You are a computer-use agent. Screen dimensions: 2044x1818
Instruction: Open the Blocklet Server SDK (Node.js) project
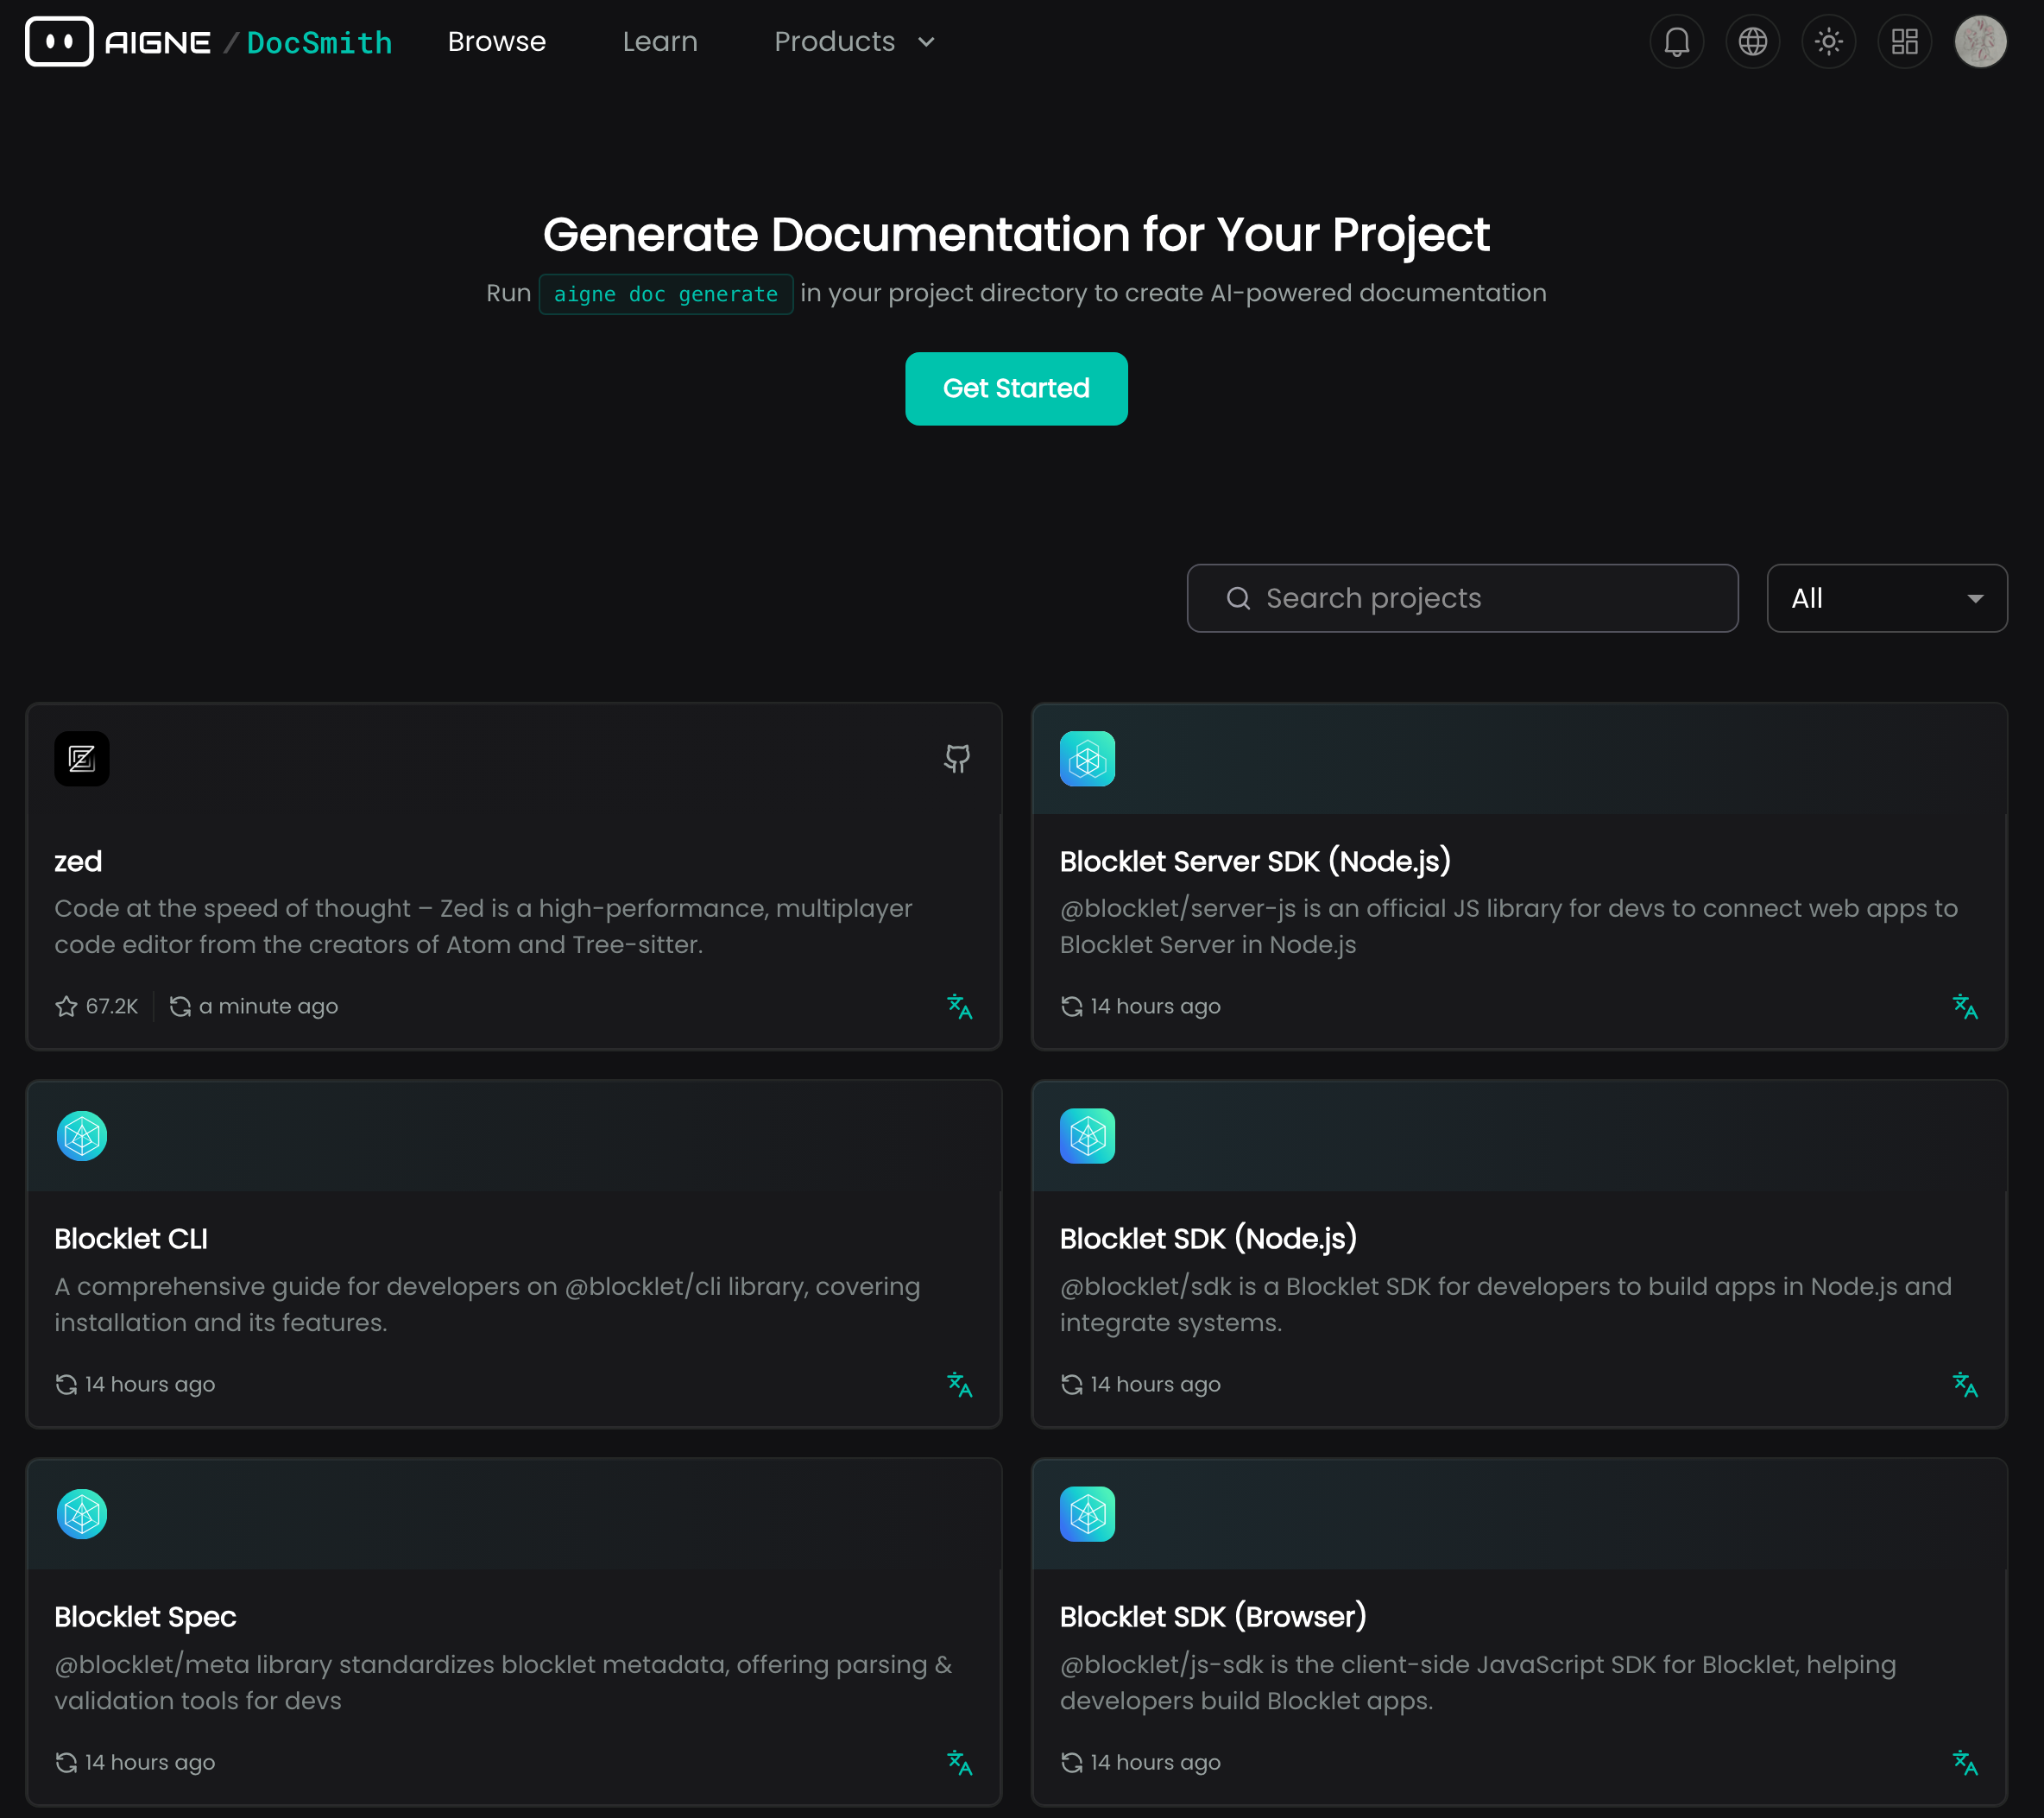pos(1254,861)
